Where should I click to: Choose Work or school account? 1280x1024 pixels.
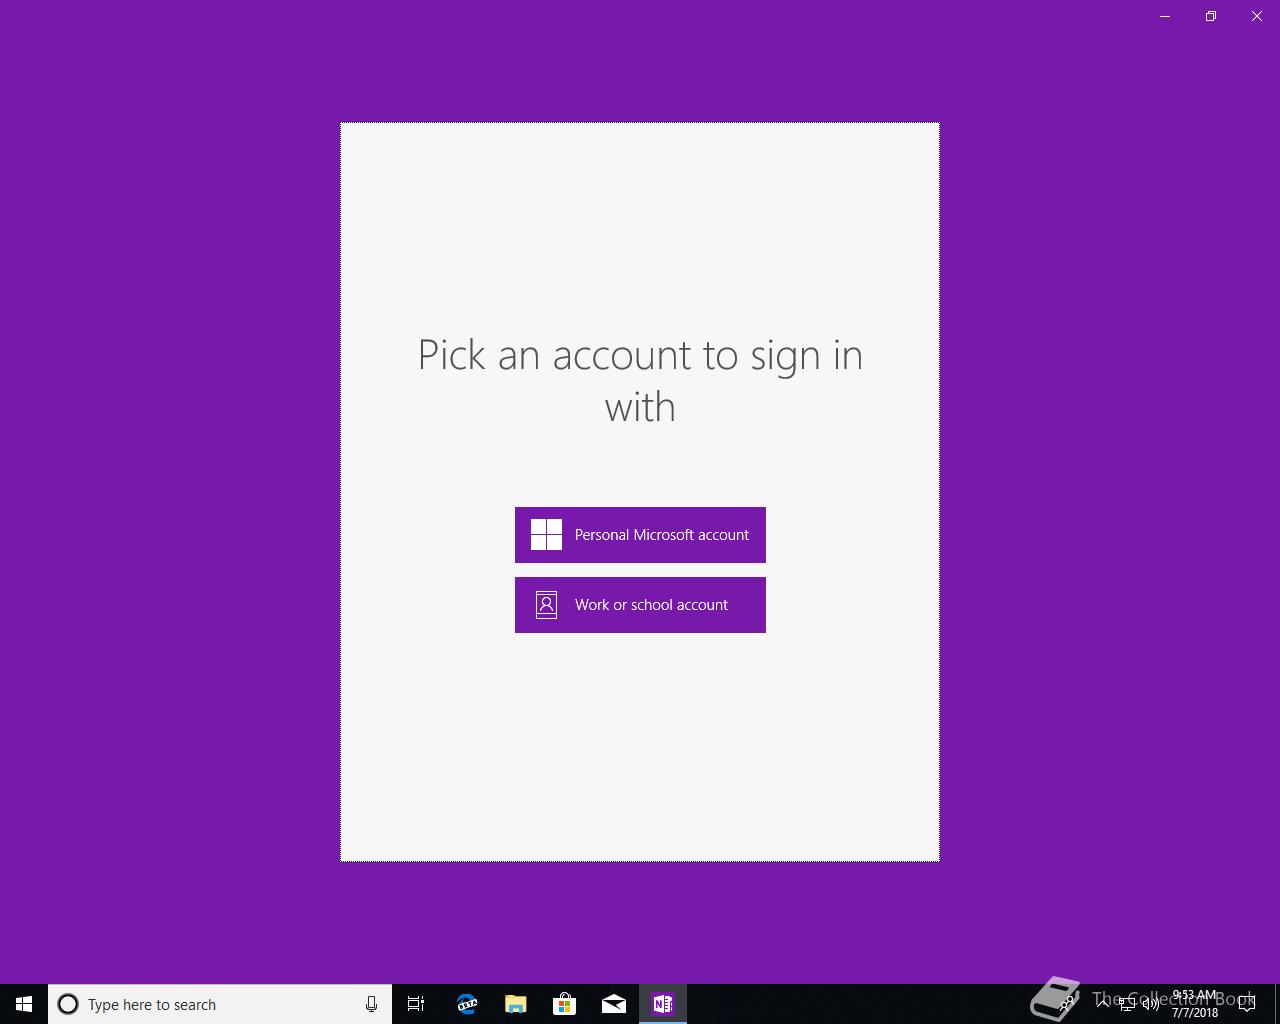640,605
